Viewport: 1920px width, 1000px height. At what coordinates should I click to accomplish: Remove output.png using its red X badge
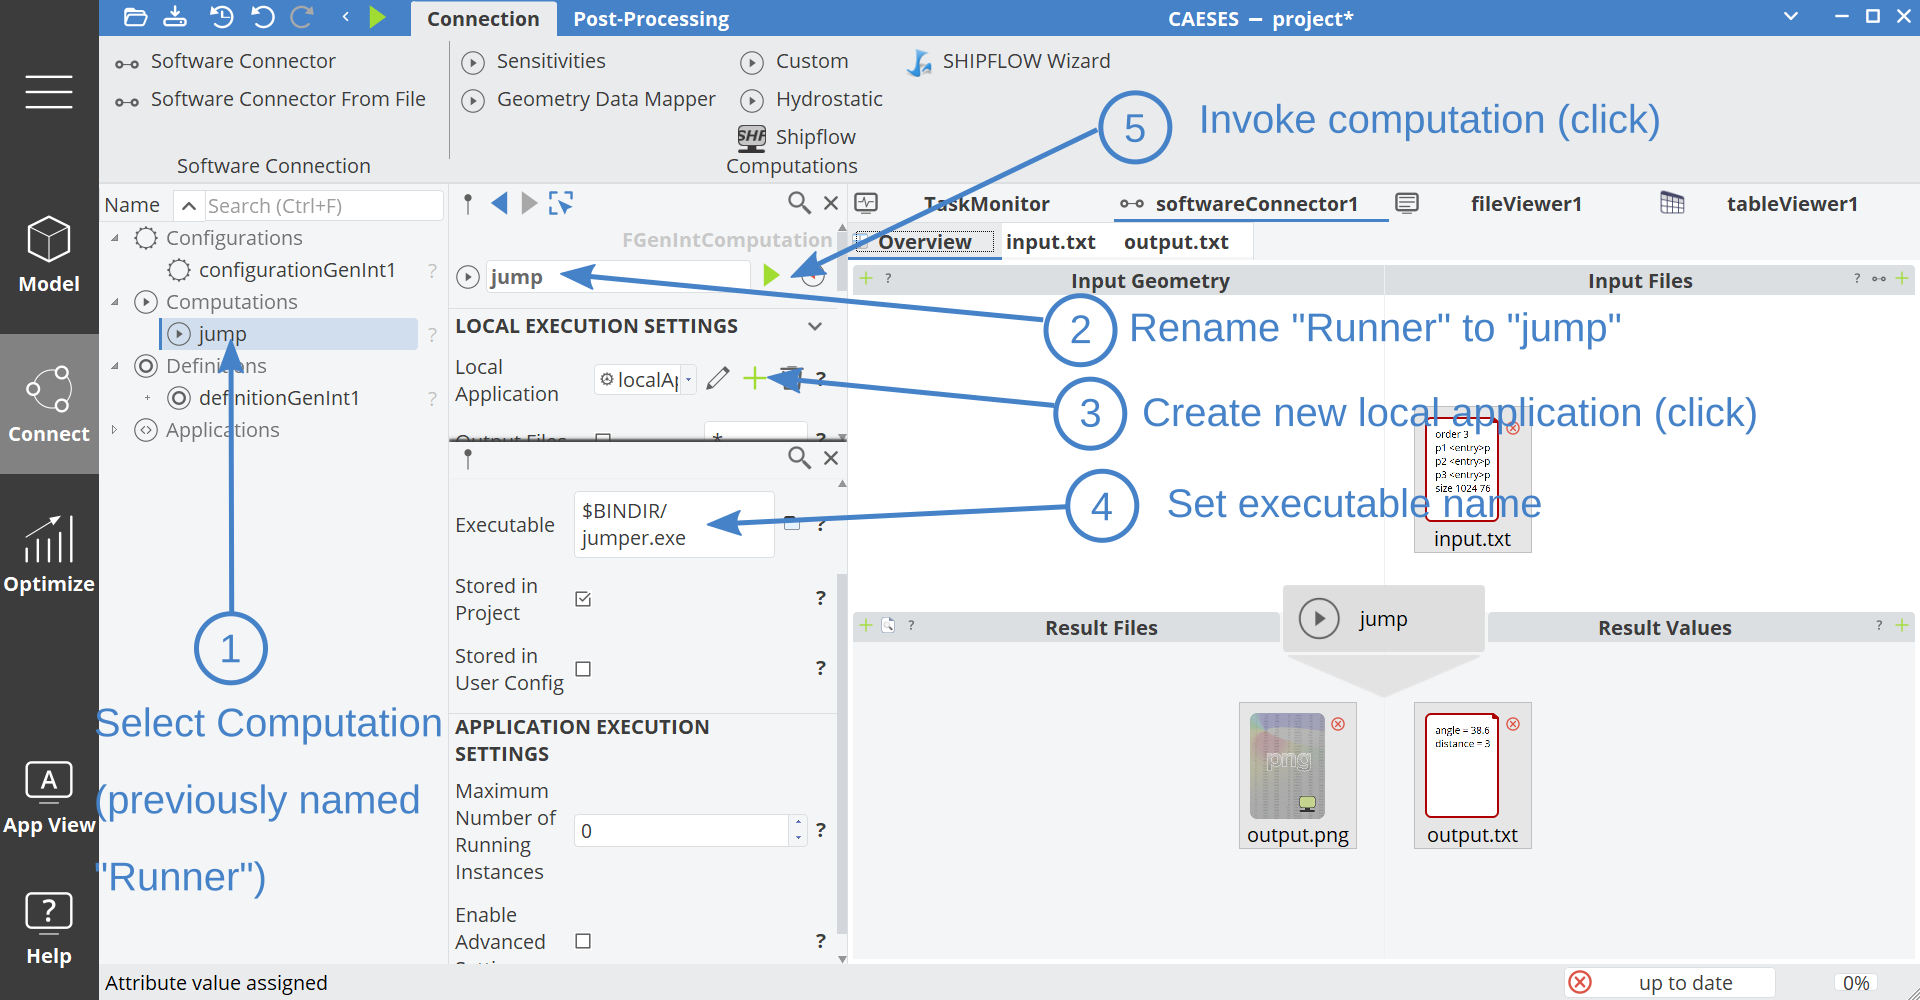point(1338,724)
